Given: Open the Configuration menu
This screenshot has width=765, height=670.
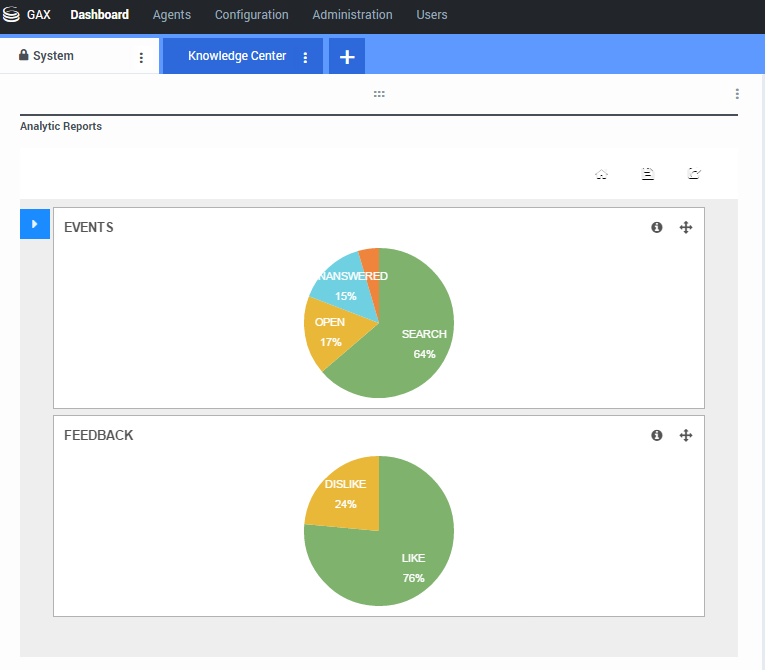Looking at the screenshot, I should coord(251,15).
